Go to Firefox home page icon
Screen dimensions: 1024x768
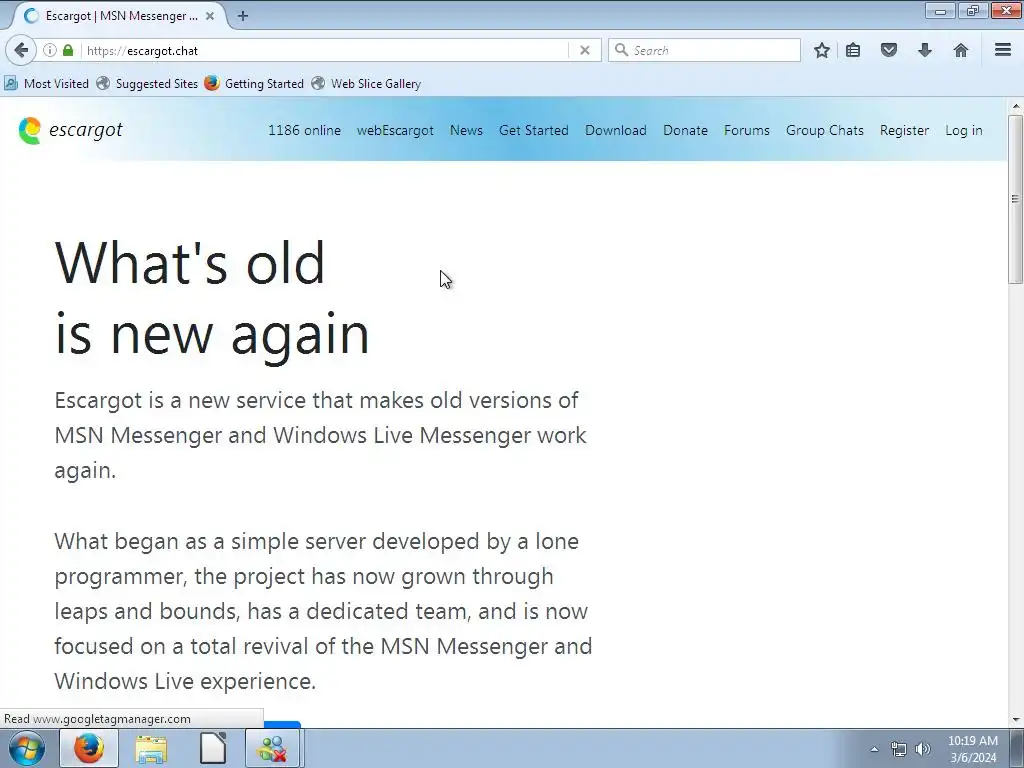point(961,50)
